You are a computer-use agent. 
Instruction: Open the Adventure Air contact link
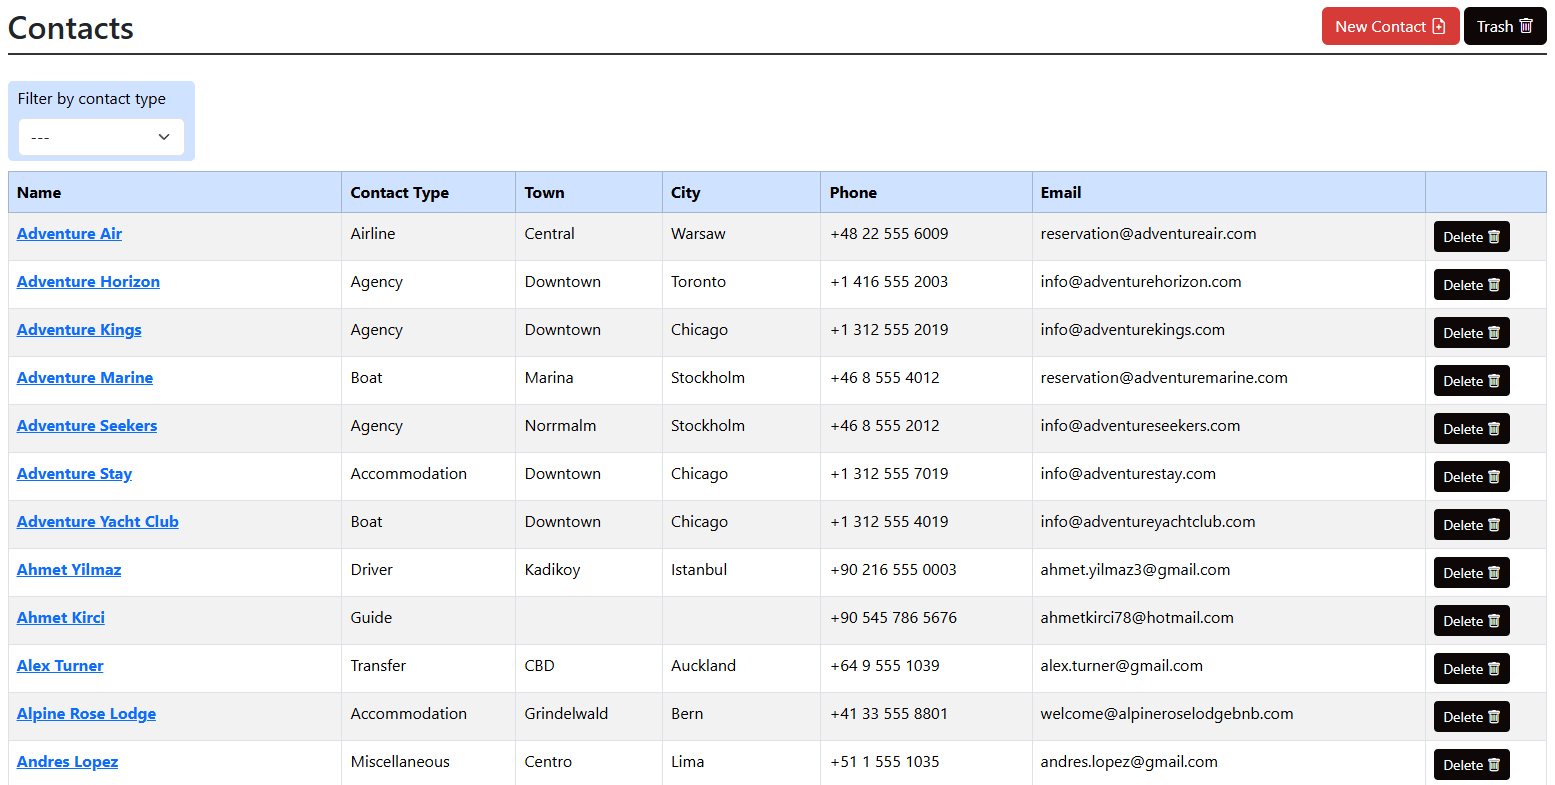[x=69, y=234]
